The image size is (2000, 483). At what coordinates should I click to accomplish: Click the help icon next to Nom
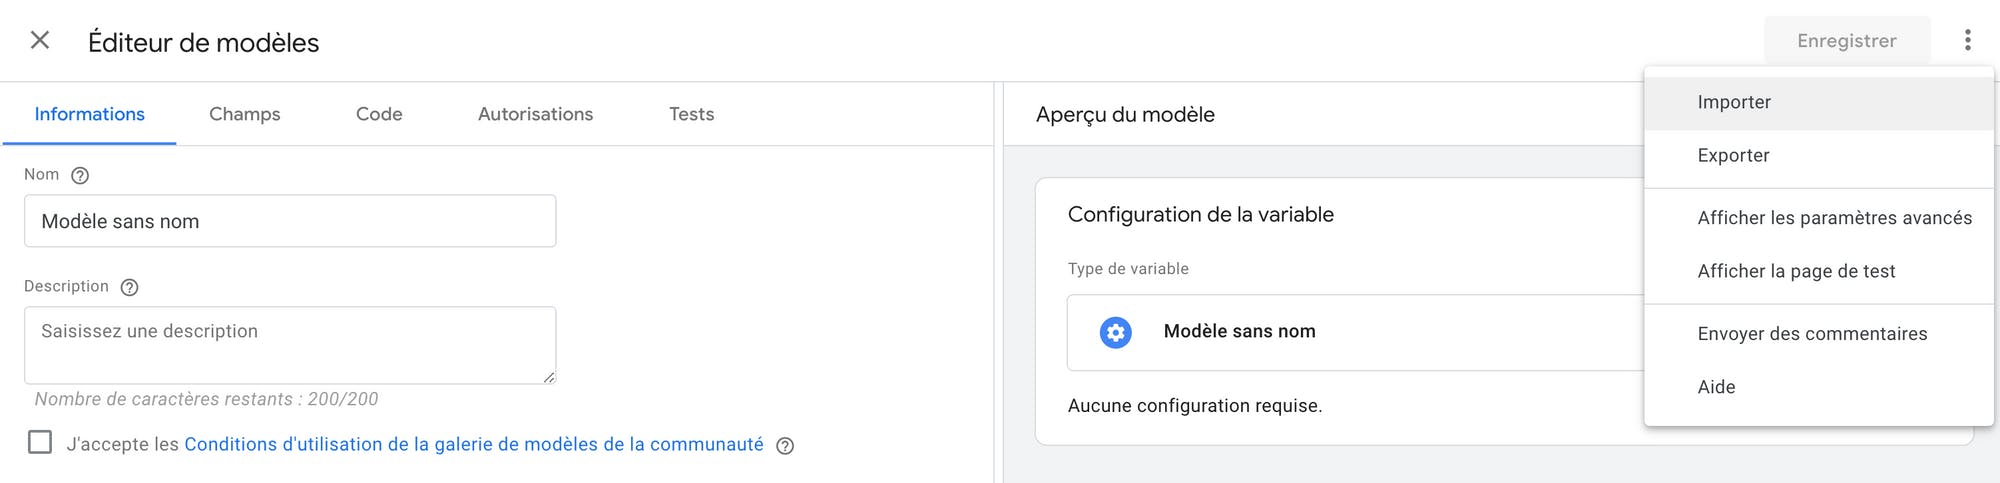click(80, 175)
